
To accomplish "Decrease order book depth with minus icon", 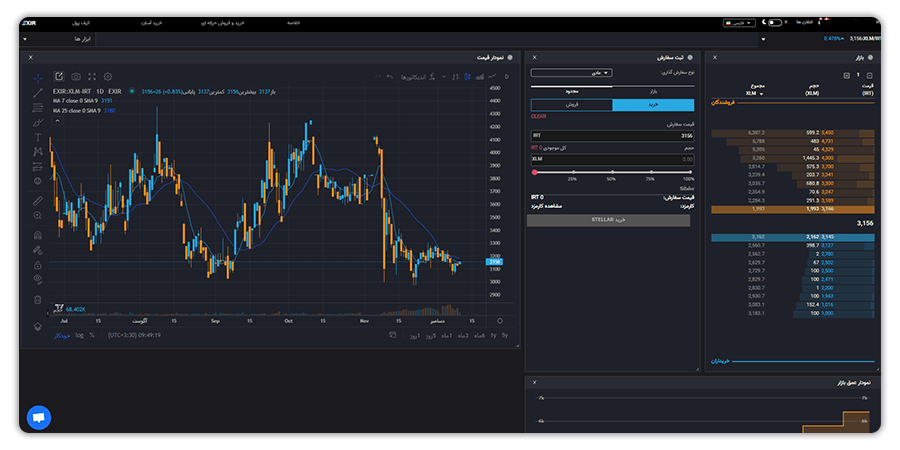I will 870,75.
